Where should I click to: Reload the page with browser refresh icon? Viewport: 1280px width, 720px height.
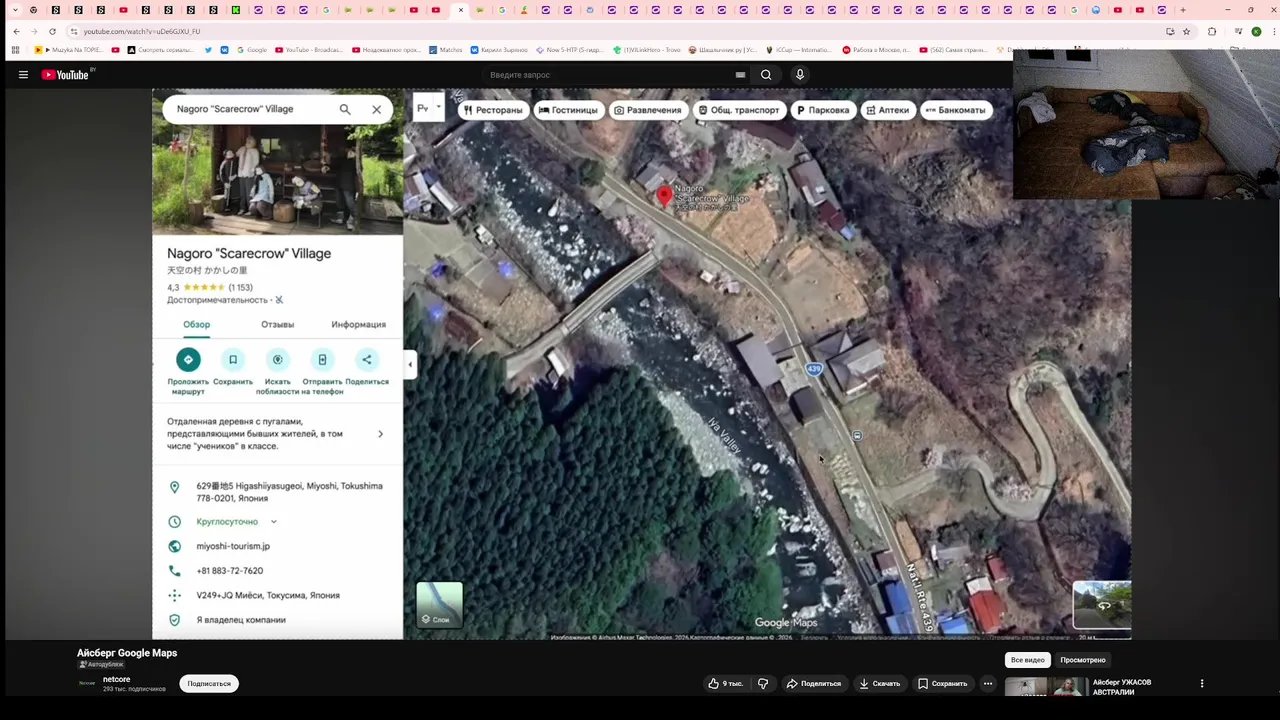point(52,31)
